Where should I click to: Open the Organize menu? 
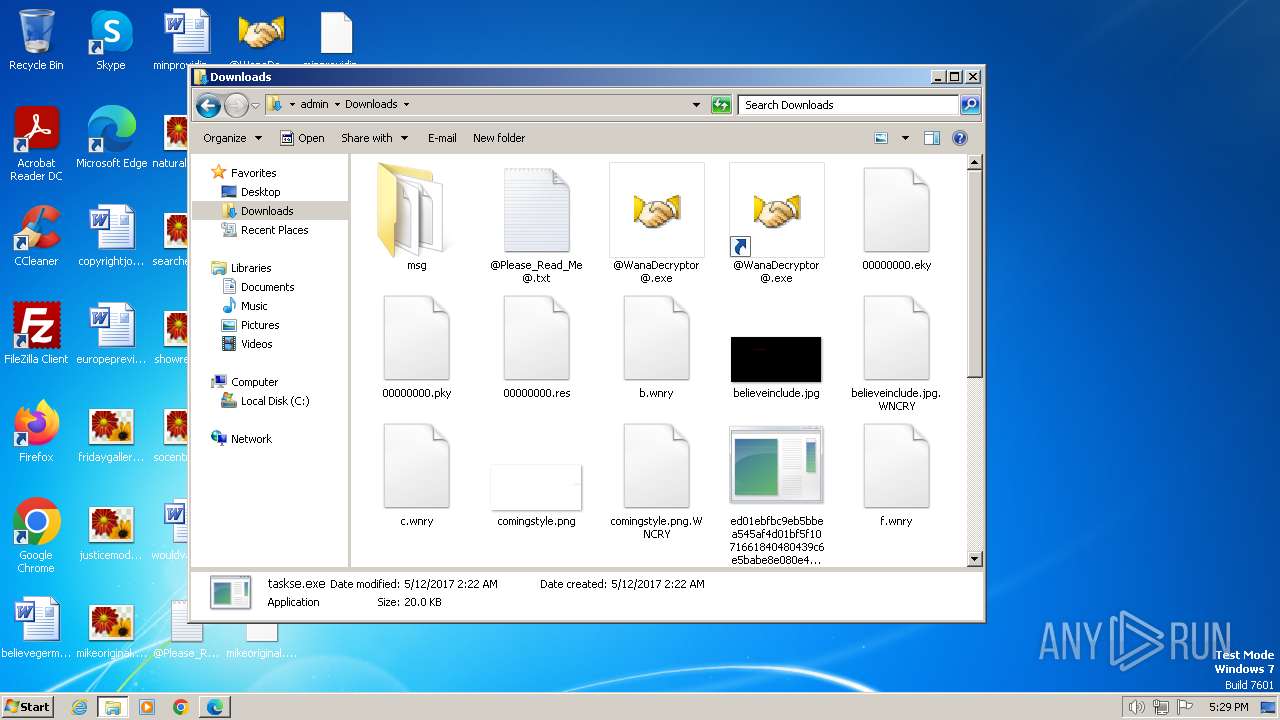[232, 138]
